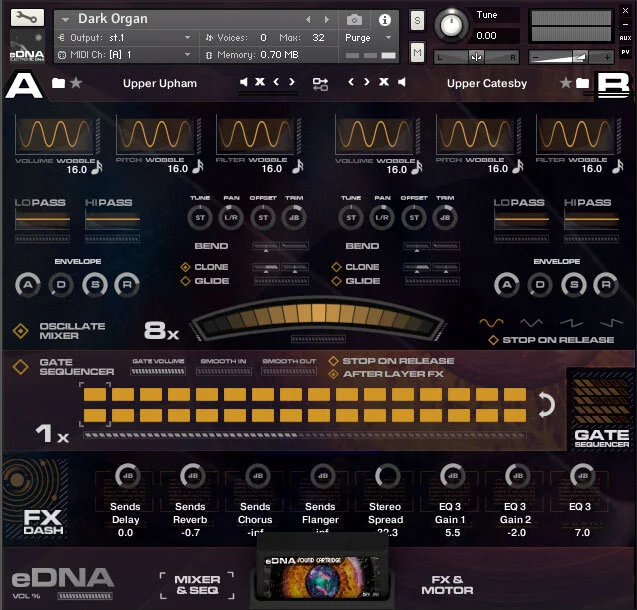Screen dimensions: 637x610
Task: Click the Tune knob
Action: coord(451,26)
